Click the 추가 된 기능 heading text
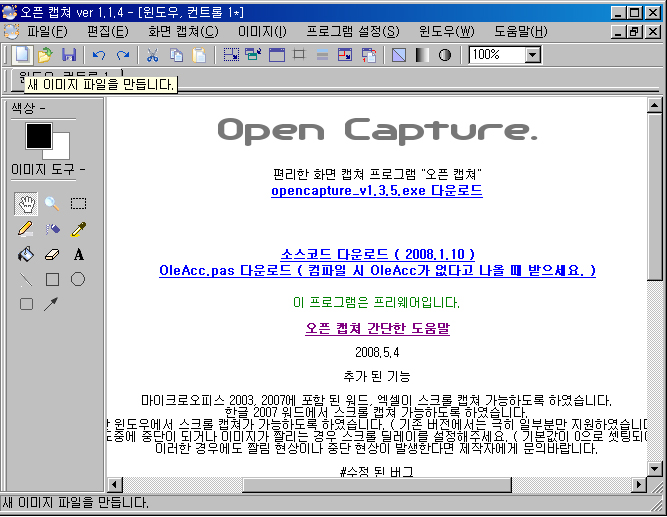The height and width of the screenshot is (517, 667). (377, 376)
